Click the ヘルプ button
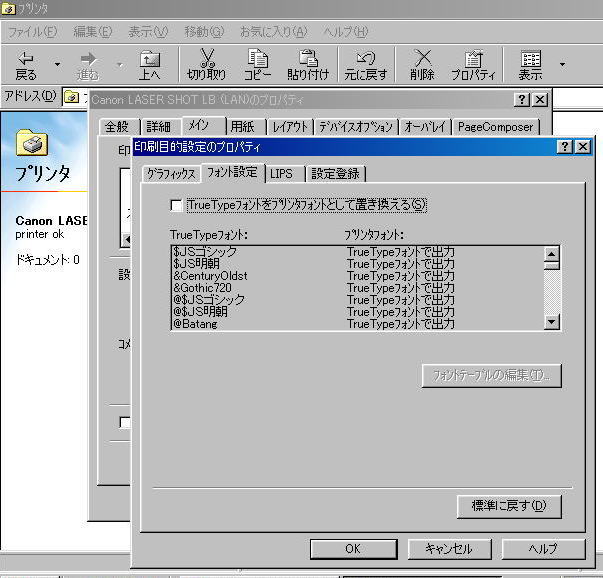This screenshot has width=603, height=578. pos(543,549)
